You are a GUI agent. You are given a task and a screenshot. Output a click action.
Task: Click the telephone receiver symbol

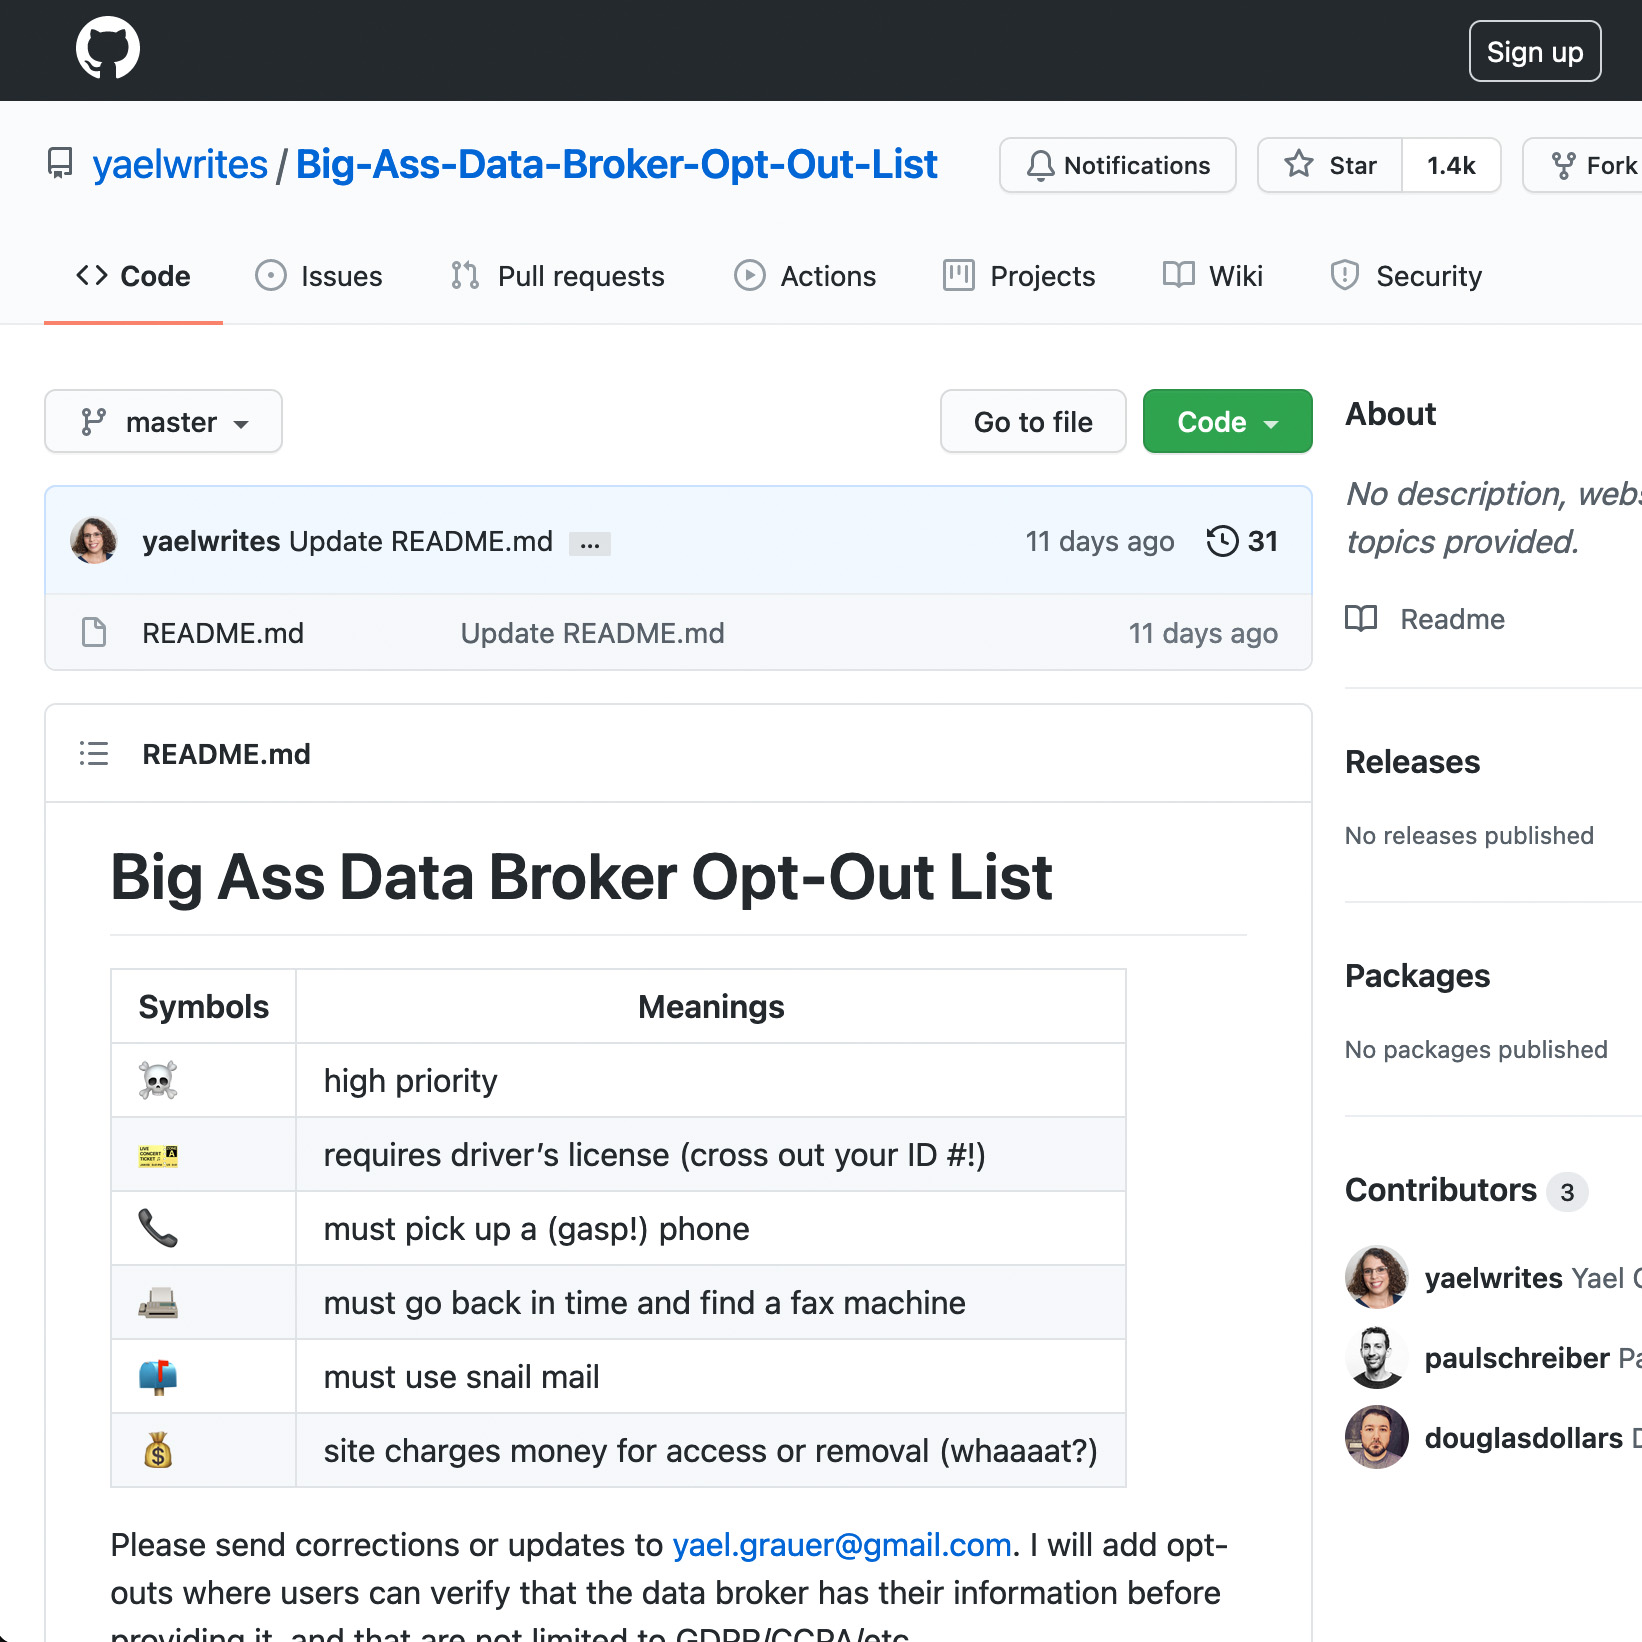coord(158,1228)
